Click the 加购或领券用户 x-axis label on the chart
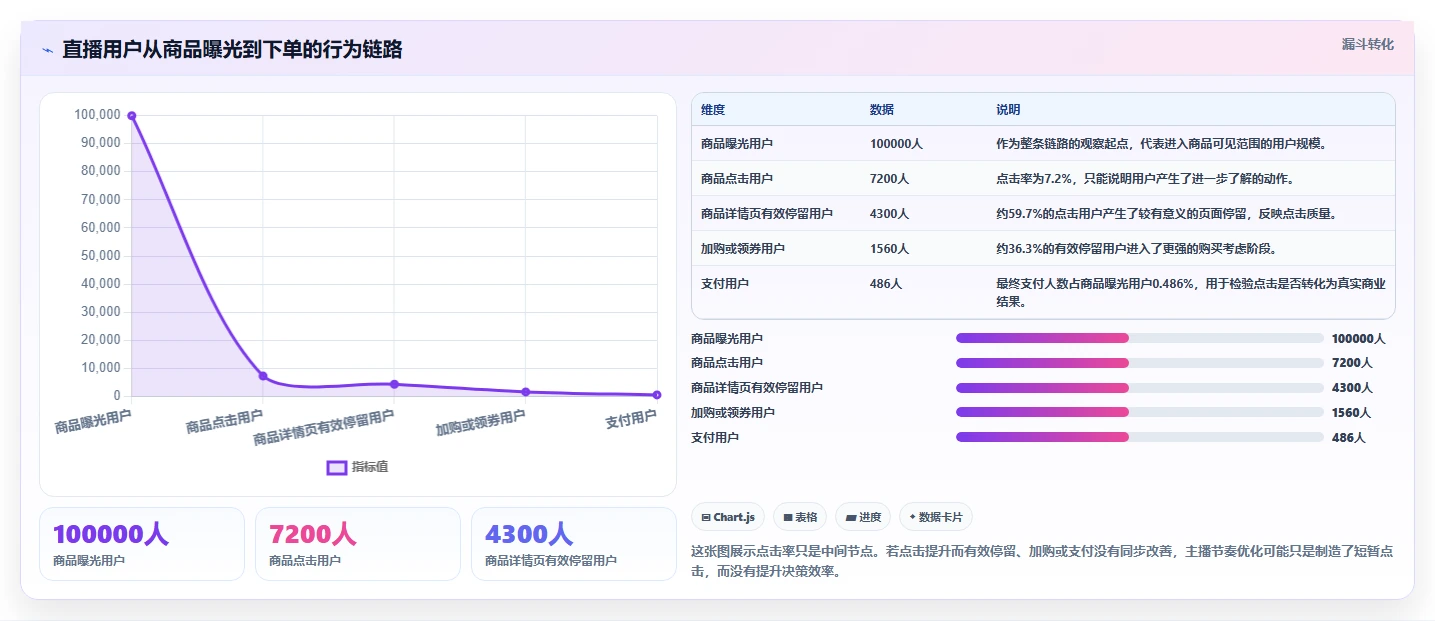Viewport: 1435px width, 621px height. (480, 423)
